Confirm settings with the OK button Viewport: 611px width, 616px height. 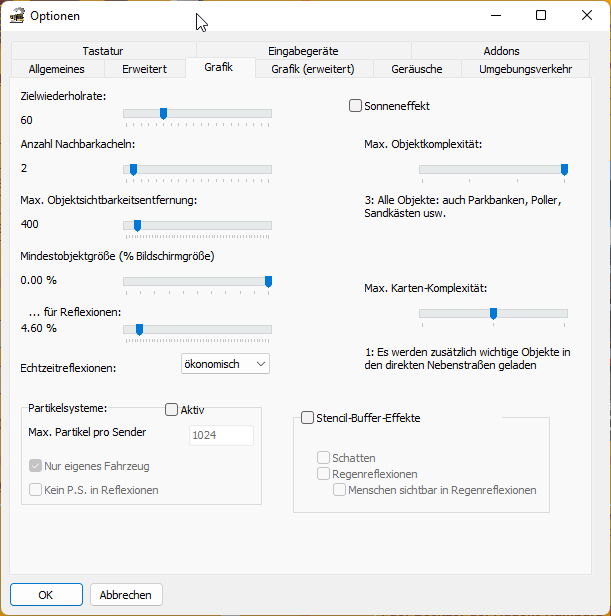click(x=46, y=594)
